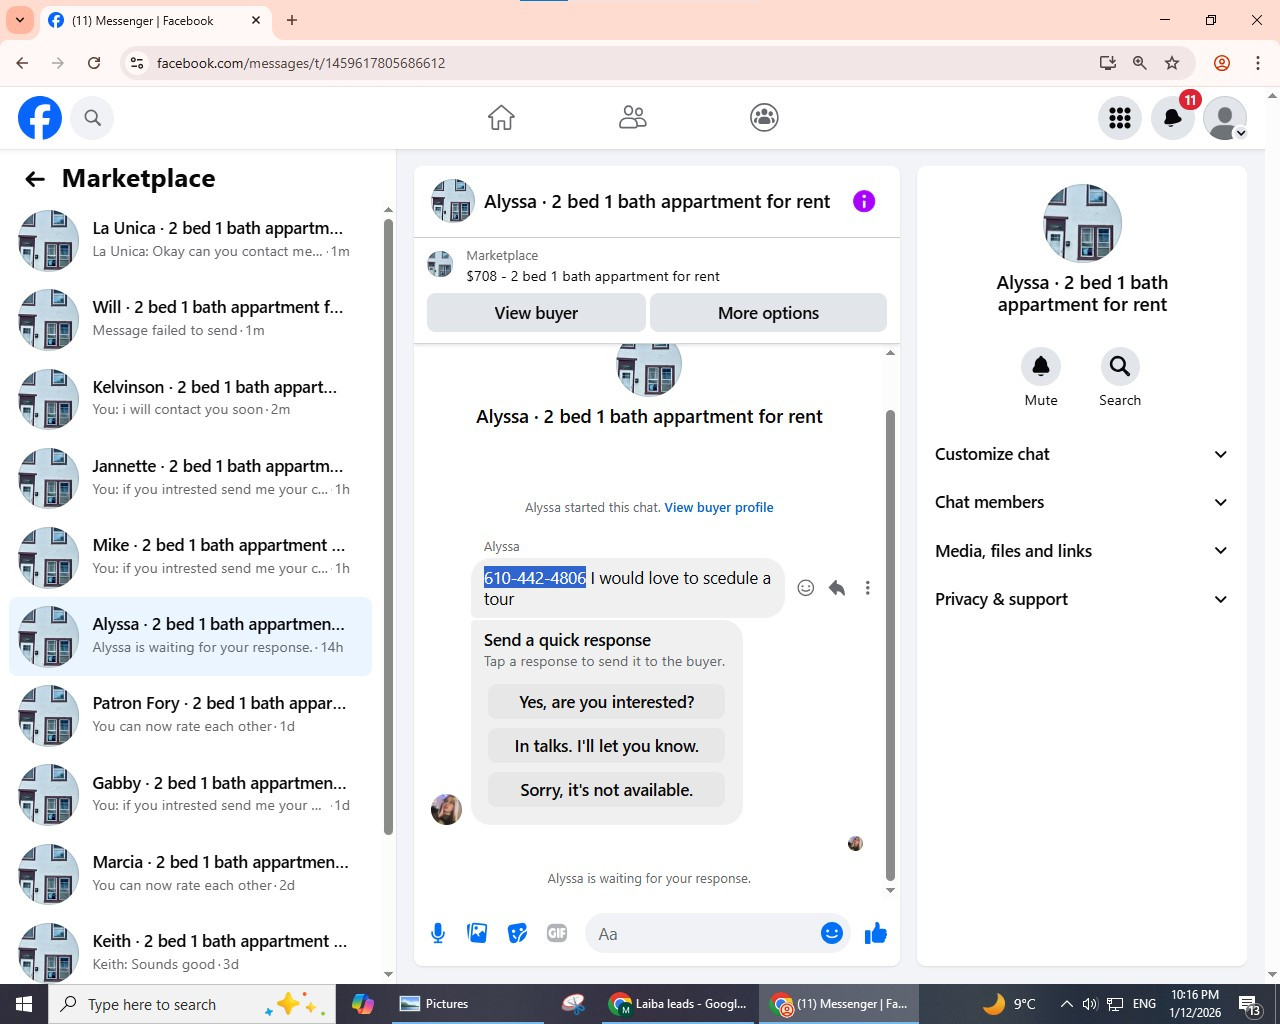Open Marcia conversation
1280x1024 pixels.
[190, 873]
